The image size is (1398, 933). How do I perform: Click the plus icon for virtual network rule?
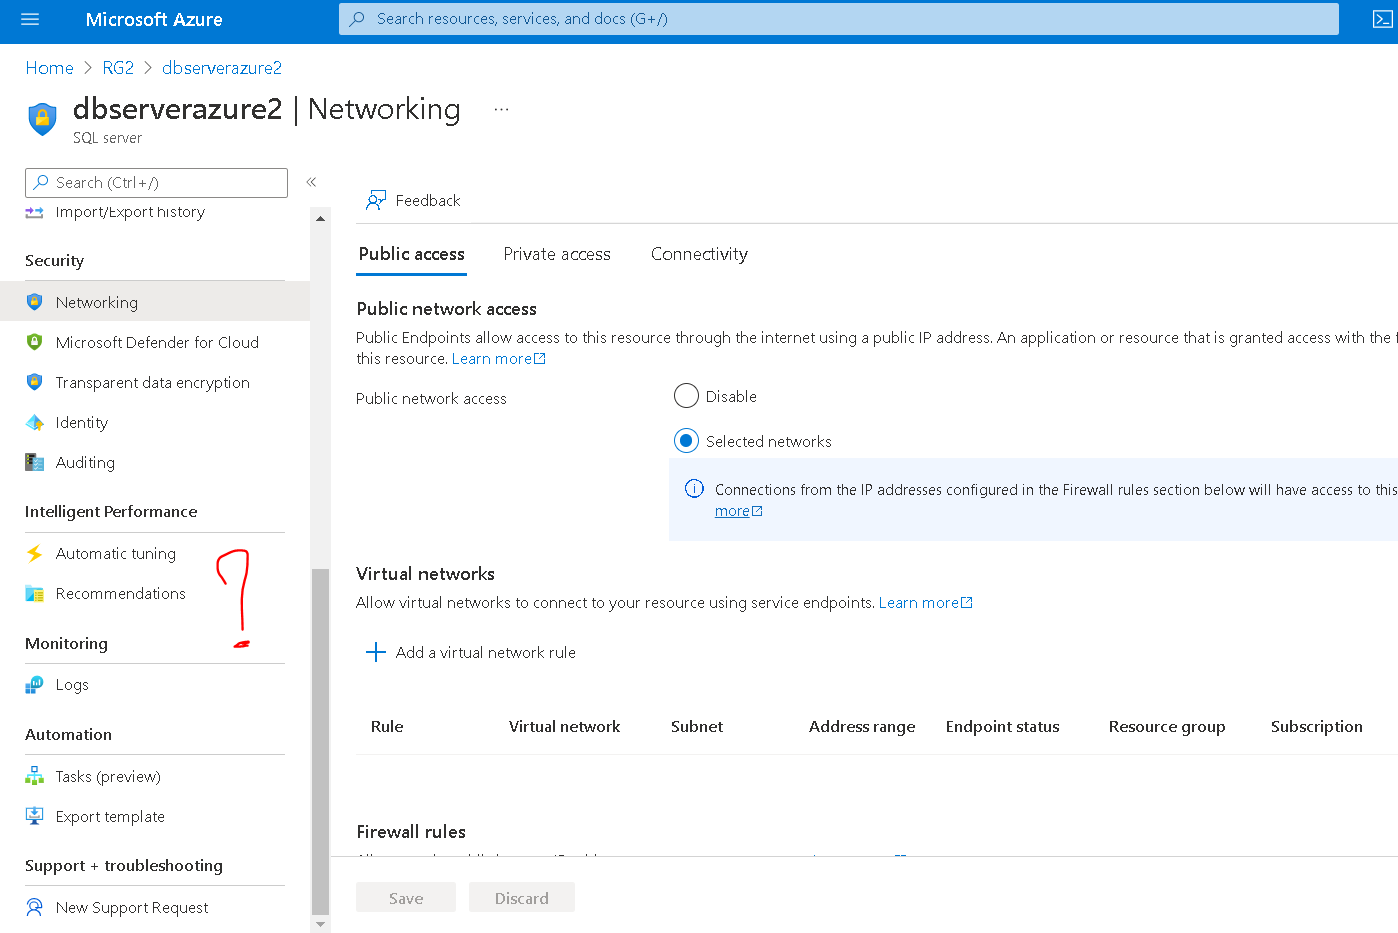pyautogui.click(x=376, y=652)
